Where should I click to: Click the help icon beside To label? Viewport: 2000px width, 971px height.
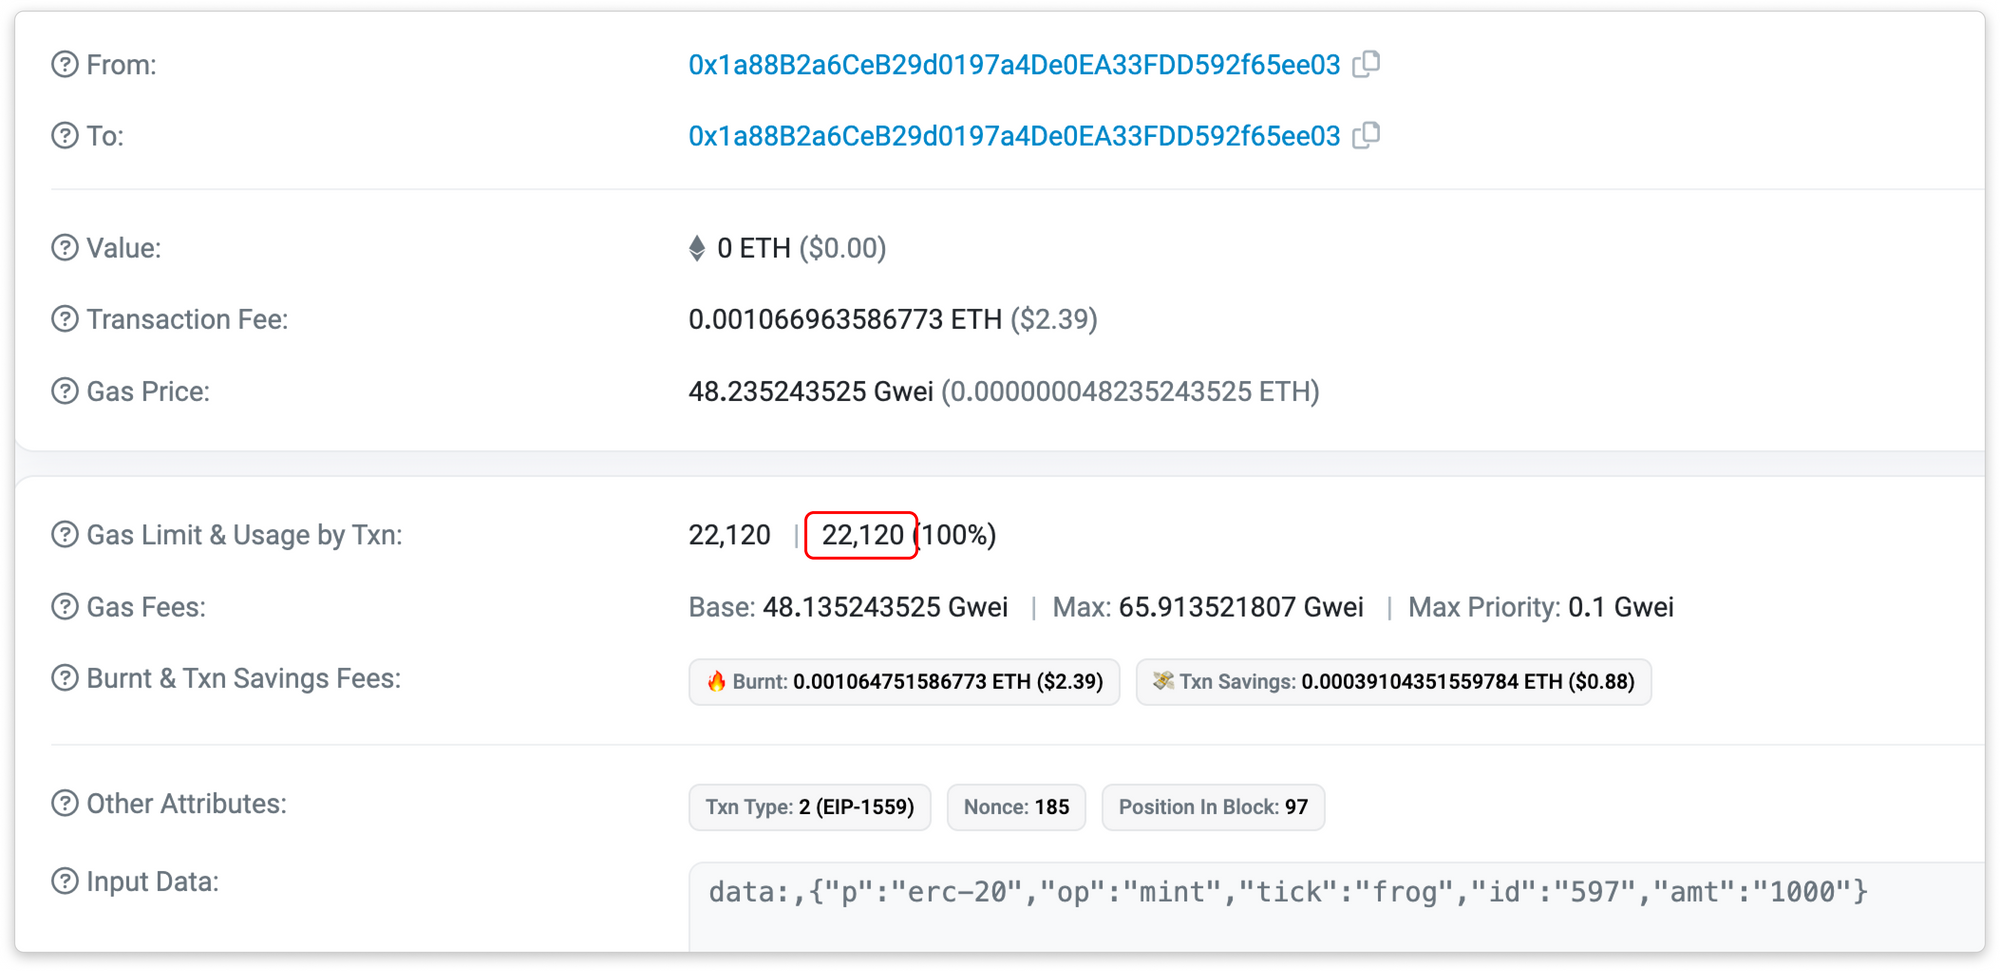(x=65, y=136)
